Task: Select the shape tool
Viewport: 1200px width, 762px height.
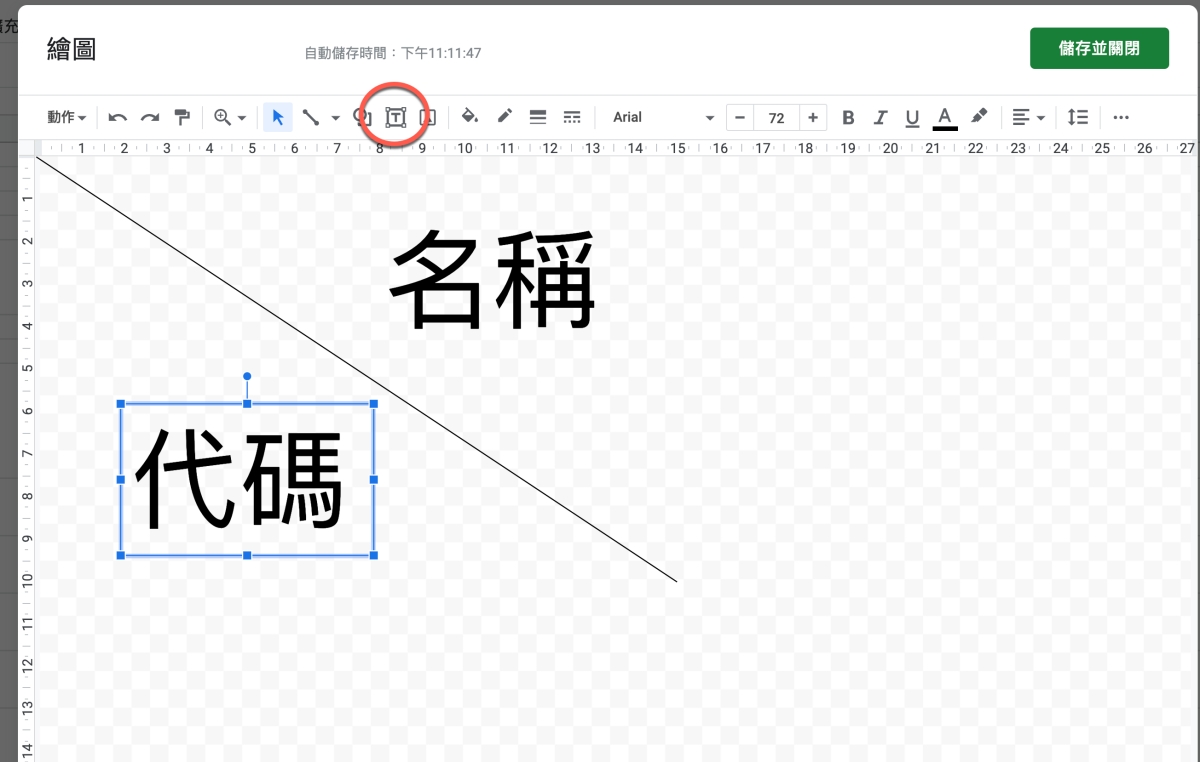Action: pos(363,118)
